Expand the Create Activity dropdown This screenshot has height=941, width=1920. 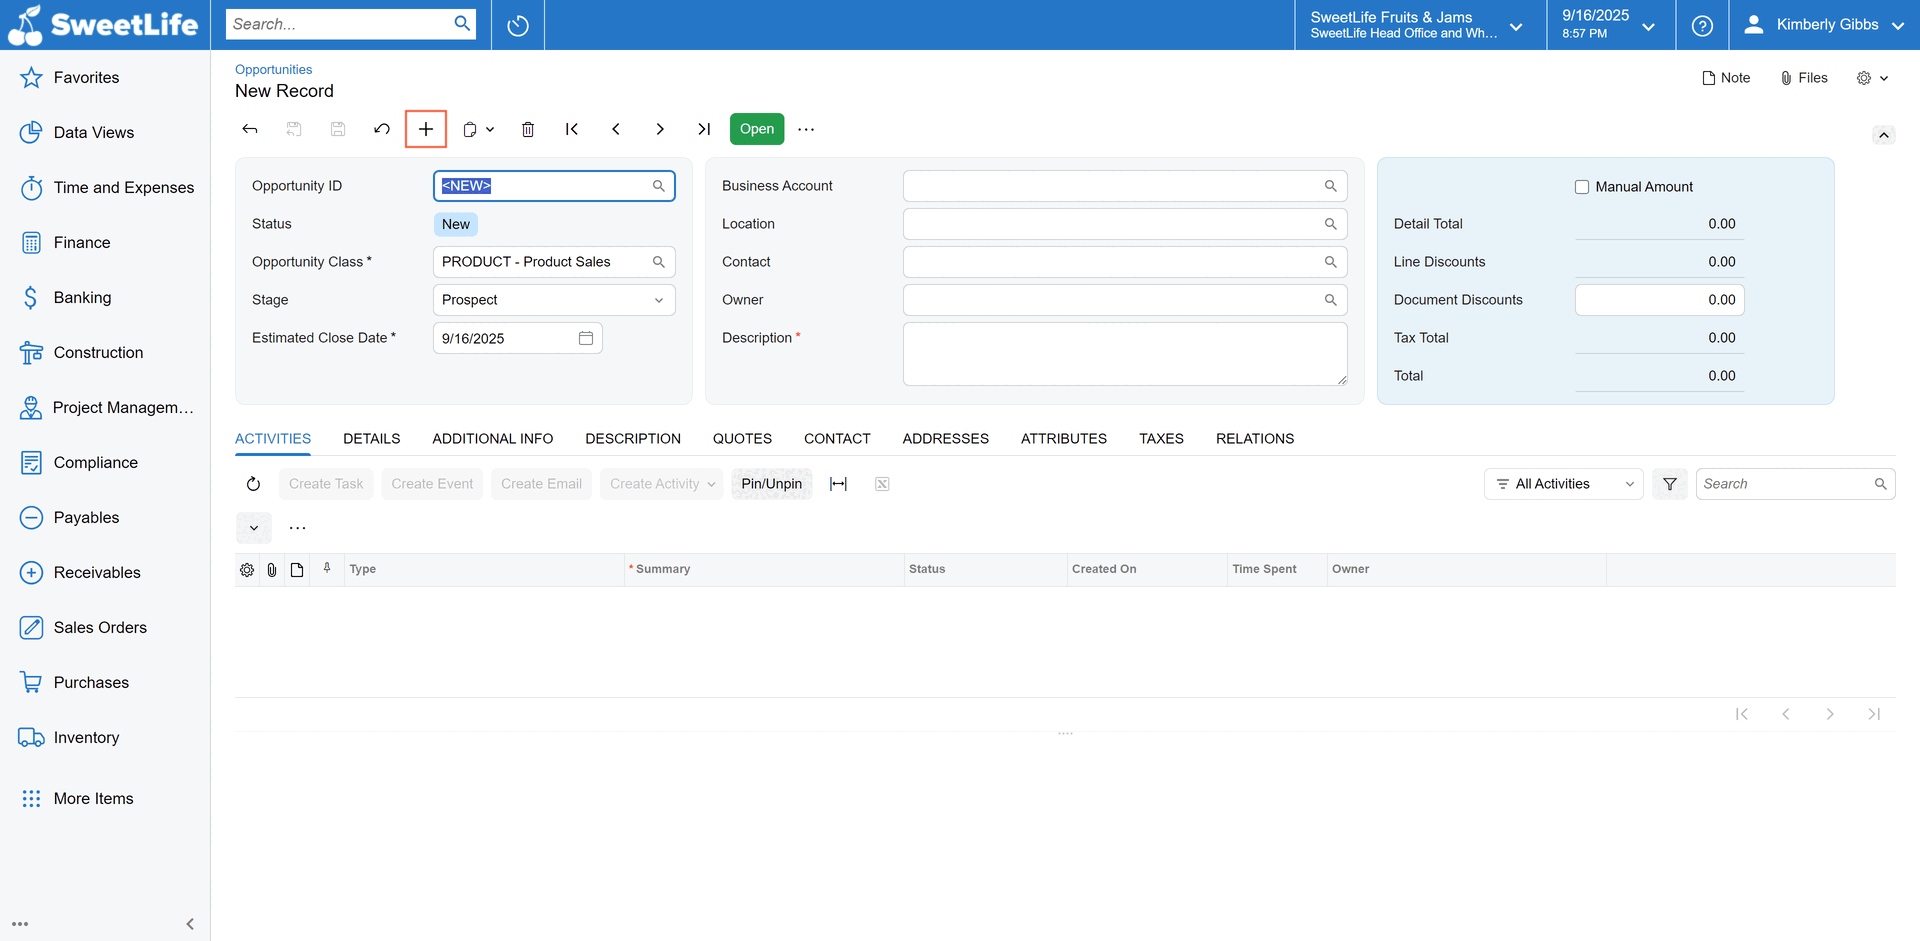660,483
